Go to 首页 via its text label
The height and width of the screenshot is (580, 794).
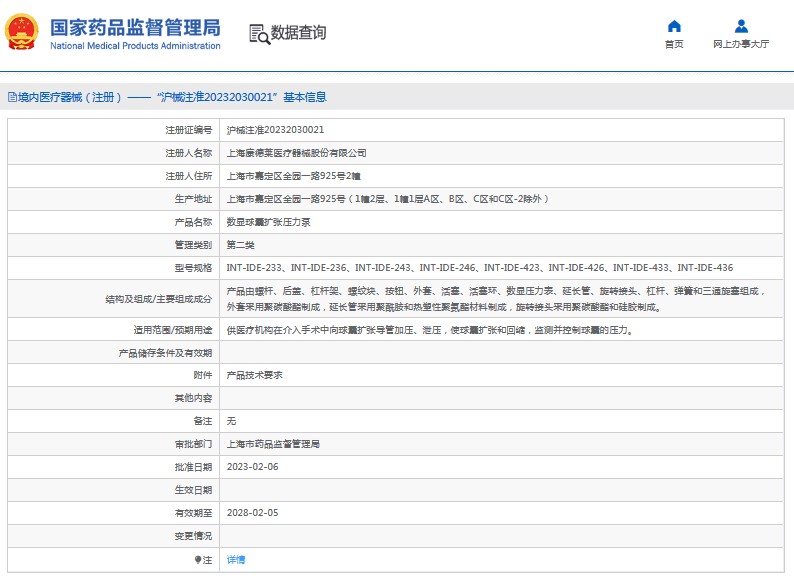pyautogui.click(x=674, y=45)
